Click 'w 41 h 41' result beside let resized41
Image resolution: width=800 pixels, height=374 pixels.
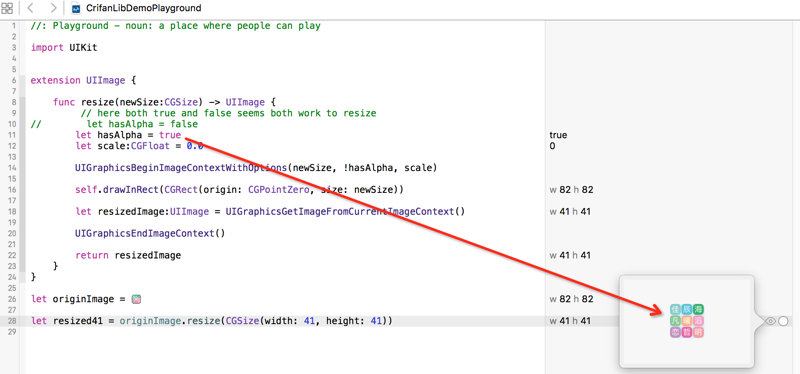tap(570, 321)
